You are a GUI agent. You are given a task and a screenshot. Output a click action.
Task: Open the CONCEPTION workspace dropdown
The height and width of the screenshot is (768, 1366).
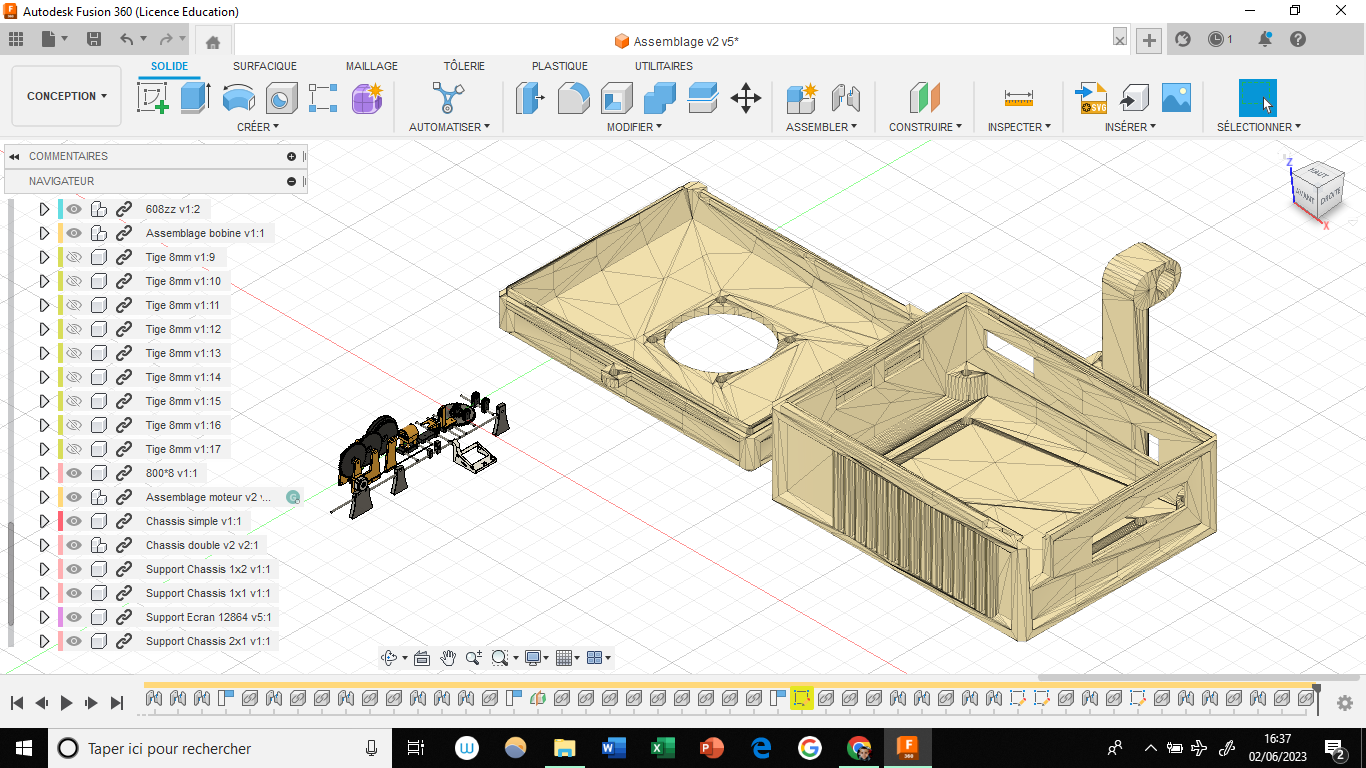click(67, 96)
